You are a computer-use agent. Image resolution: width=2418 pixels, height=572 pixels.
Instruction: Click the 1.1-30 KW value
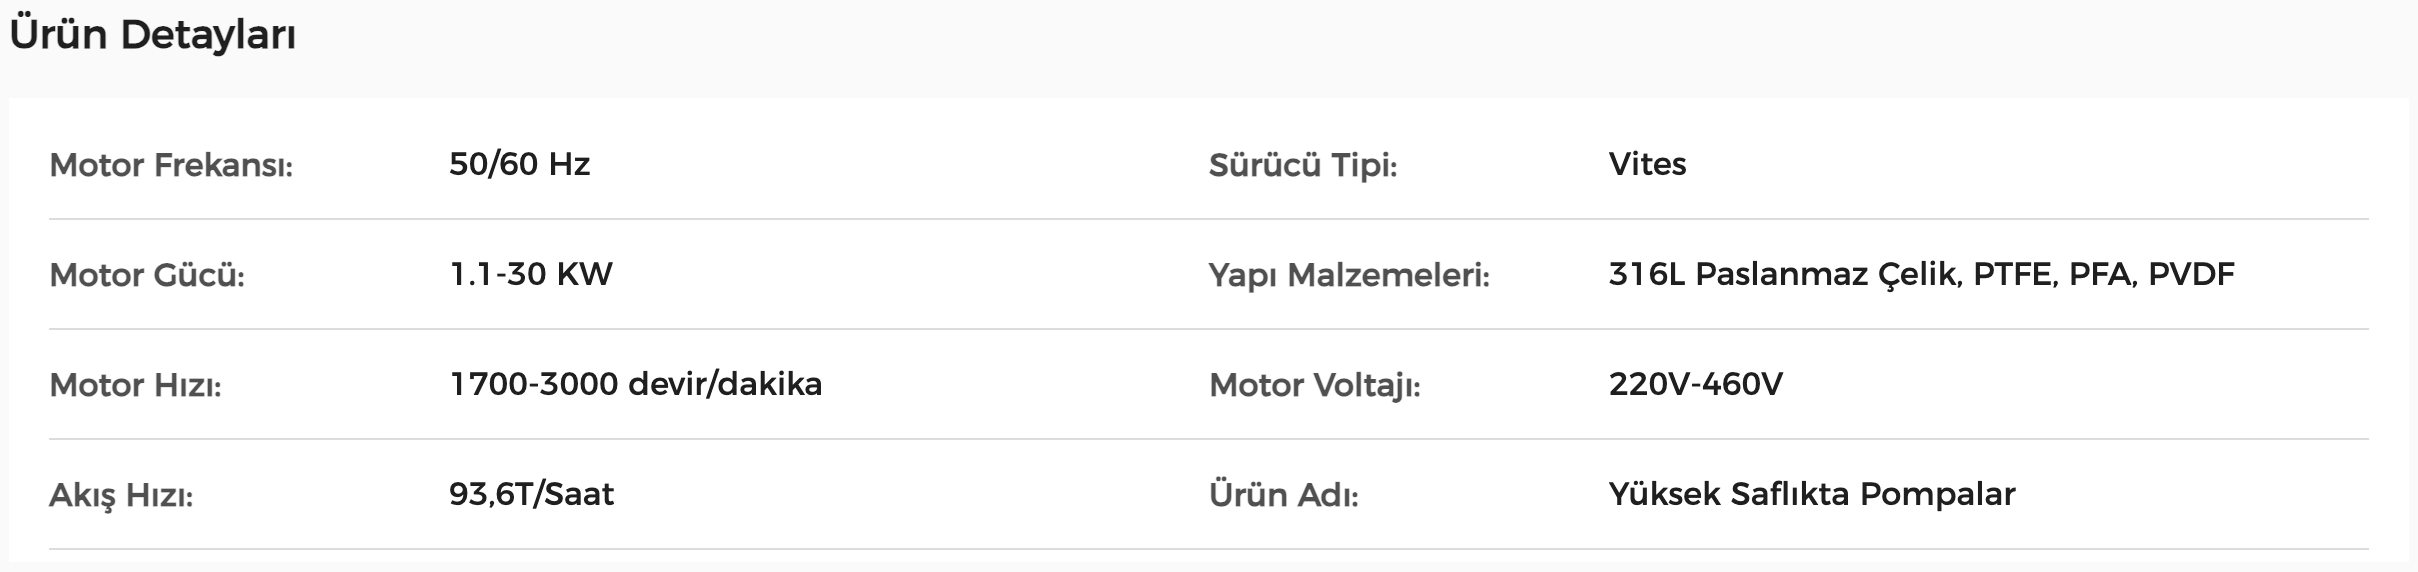[531, 274]
